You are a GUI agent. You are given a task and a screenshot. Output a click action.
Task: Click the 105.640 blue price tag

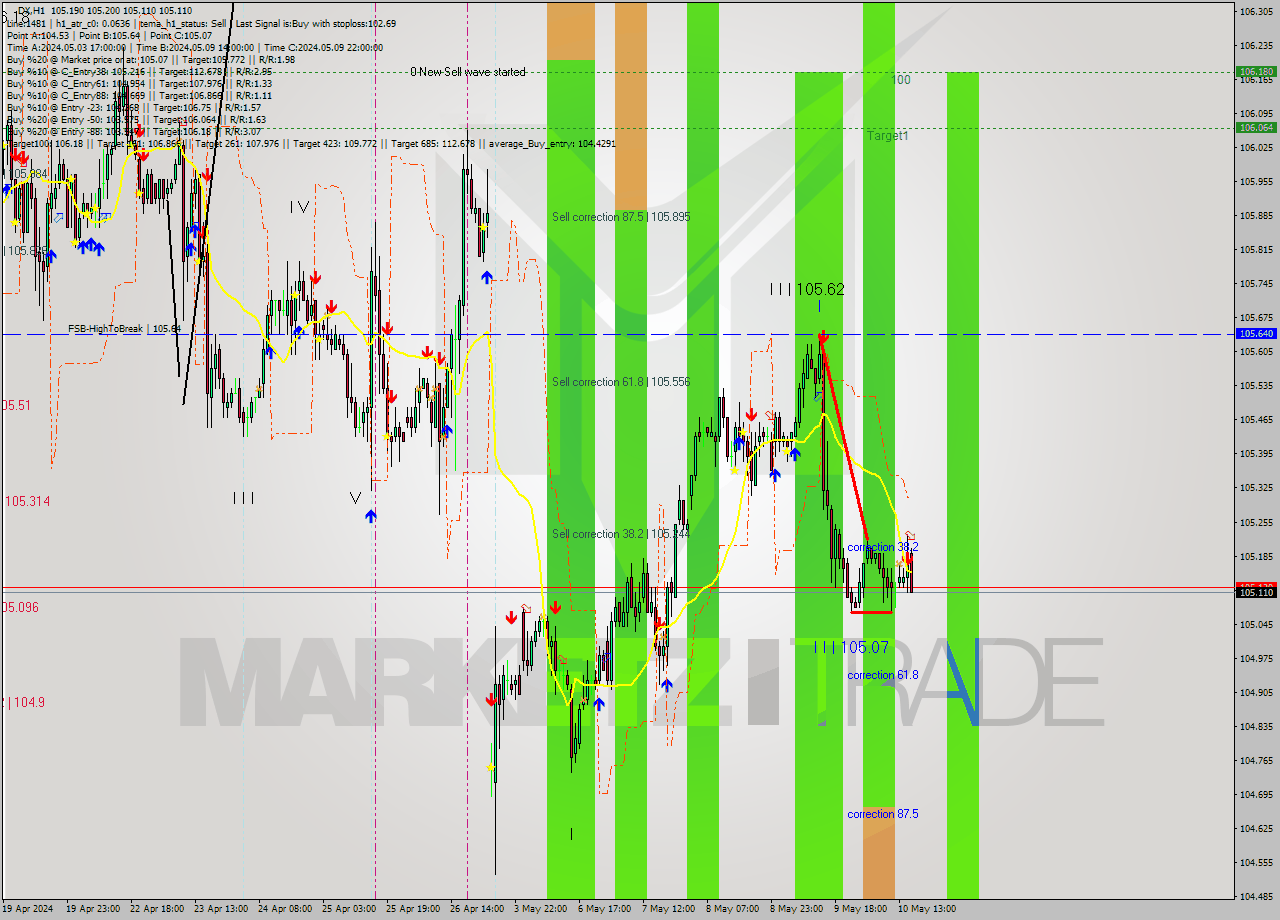(1256, 334)
